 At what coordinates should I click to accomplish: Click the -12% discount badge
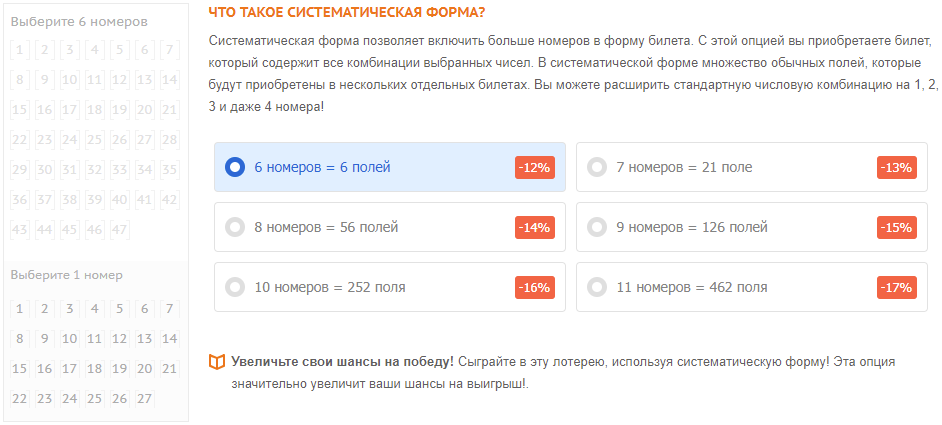[x=535, y=168]
